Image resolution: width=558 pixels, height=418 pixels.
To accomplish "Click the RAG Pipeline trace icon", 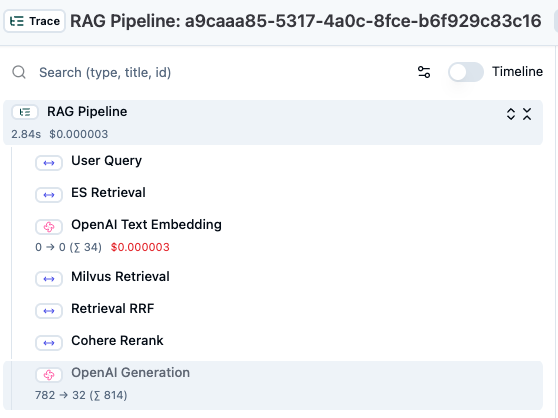I will click(x=25, y=112).
